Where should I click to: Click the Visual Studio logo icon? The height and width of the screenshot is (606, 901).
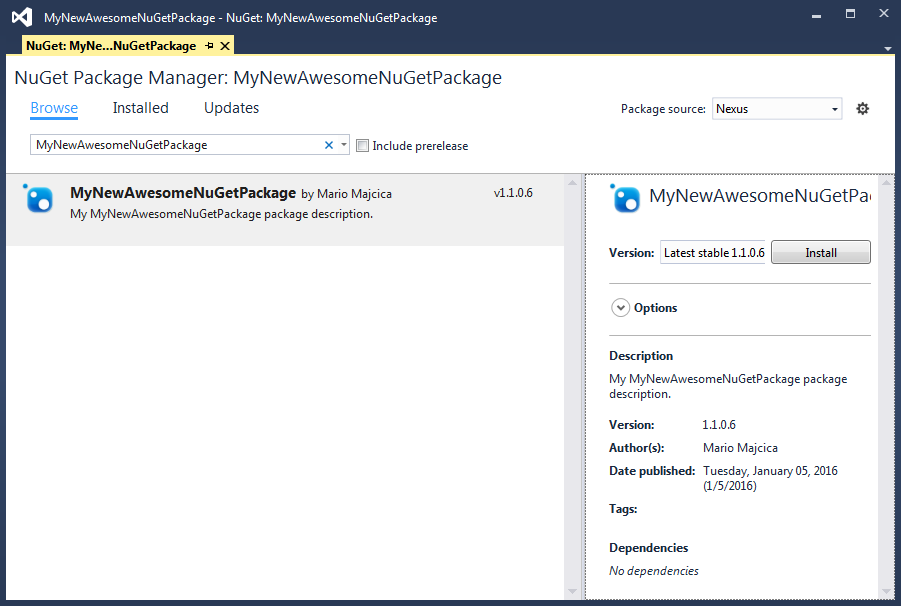click(x=22, y=17)
